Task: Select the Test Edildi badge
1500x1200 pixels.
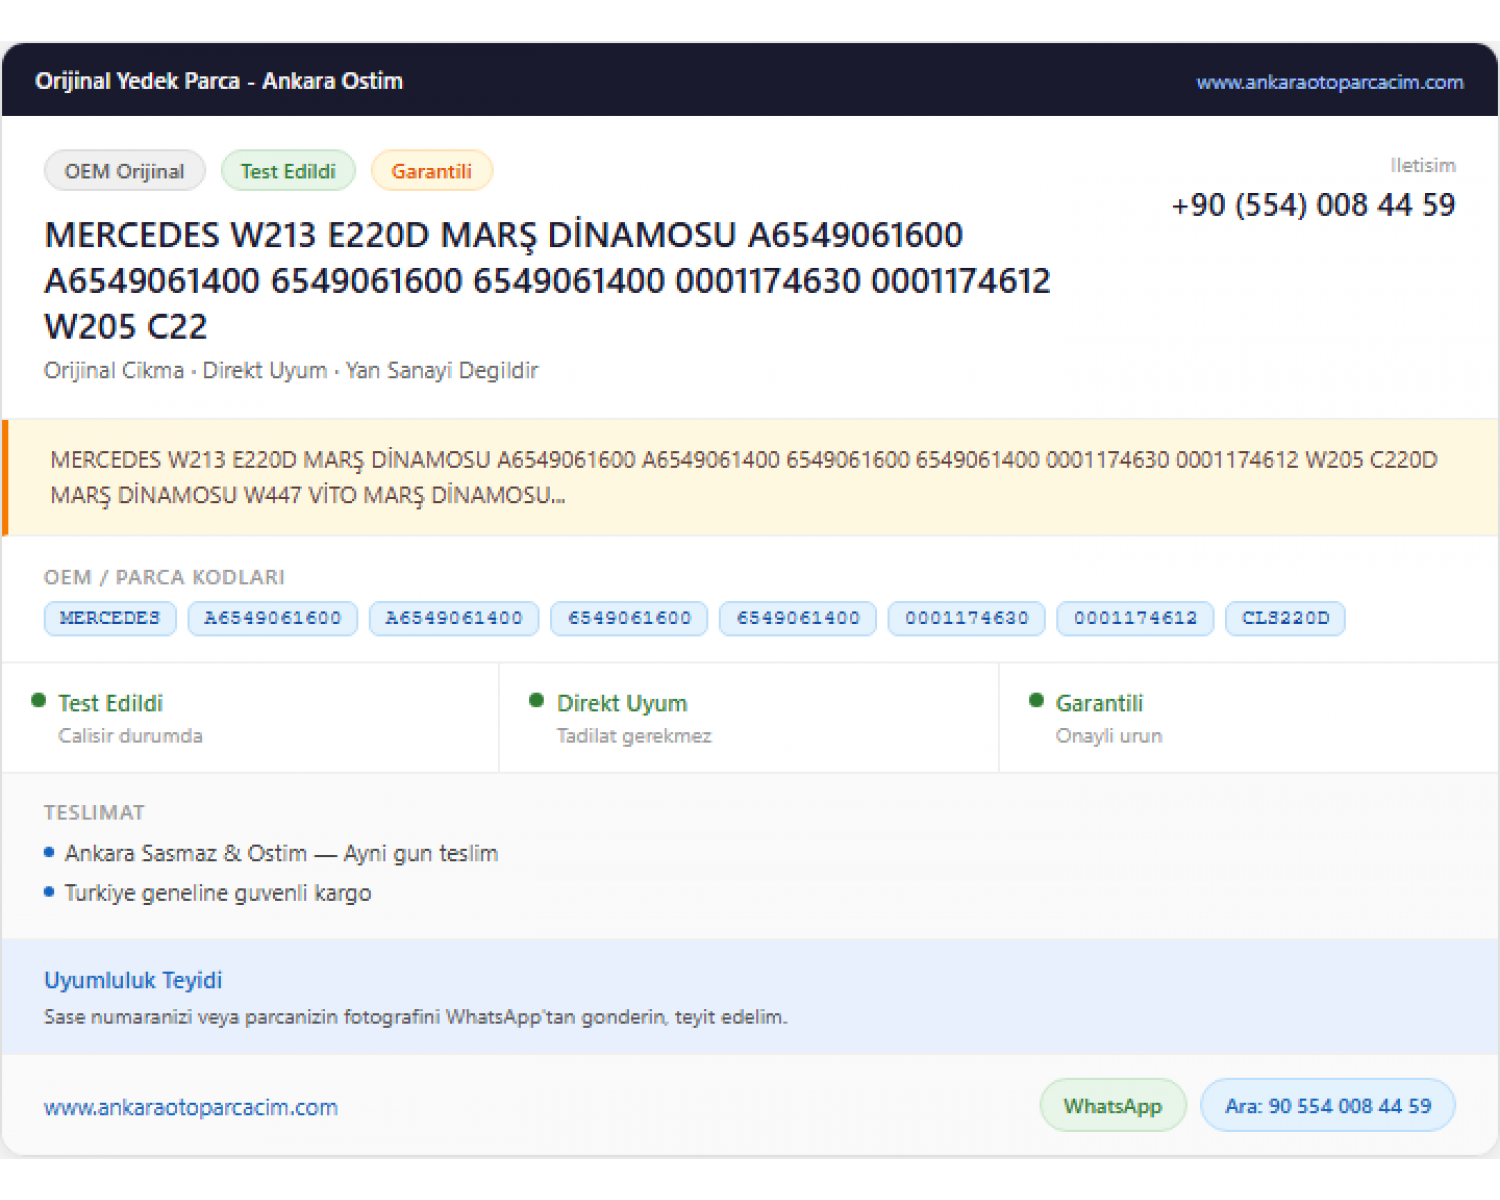Action: coord(288,171)
